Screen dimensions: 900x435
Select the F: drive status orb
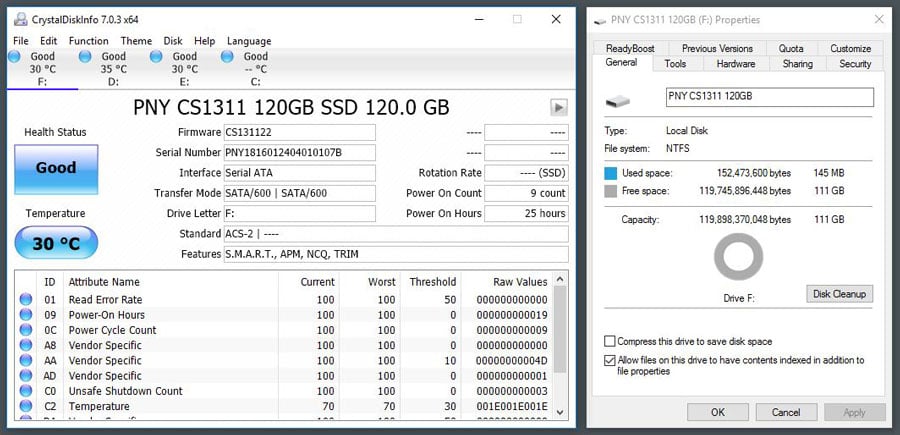click(x=14, y=56)
